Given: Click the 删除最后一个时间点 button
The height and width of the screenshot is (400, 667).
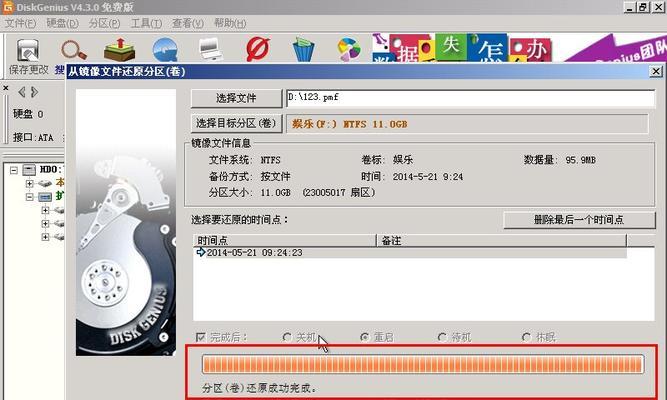Looking at the screenshot, I should tap(579, 220).
